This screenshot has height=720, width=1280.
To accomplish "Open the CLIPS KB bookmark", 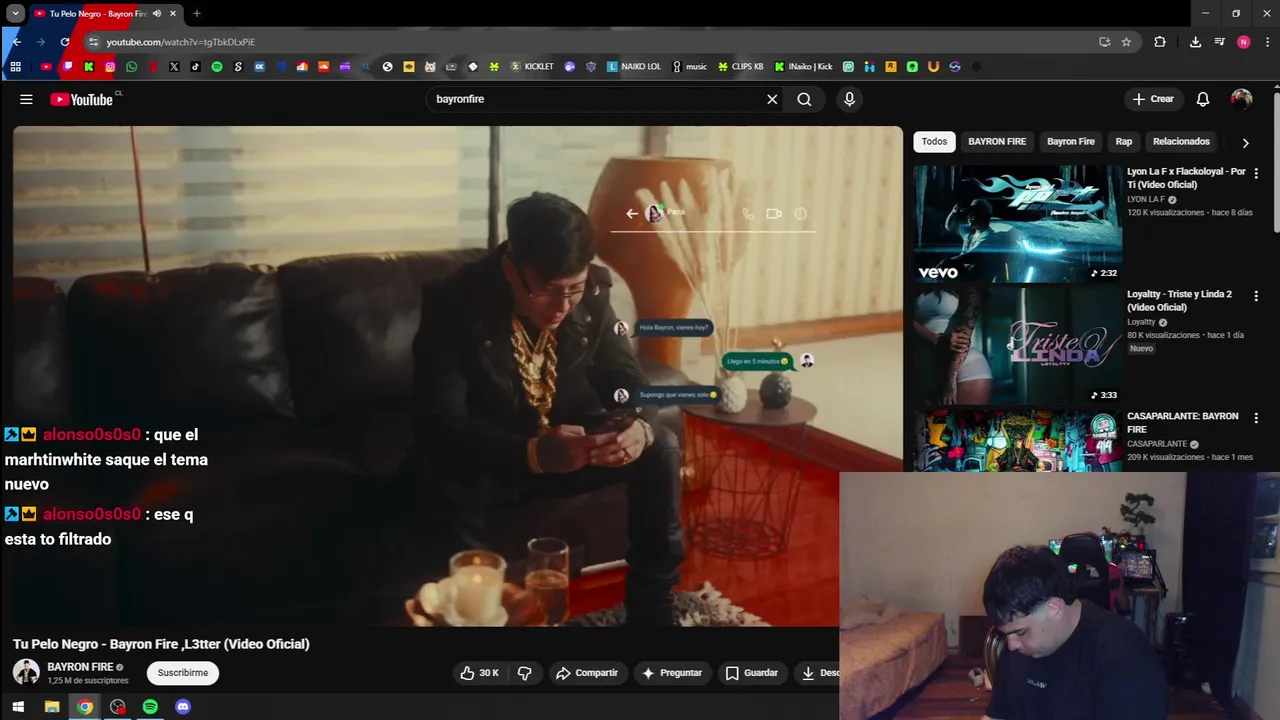I will click(x=740, y=67).
